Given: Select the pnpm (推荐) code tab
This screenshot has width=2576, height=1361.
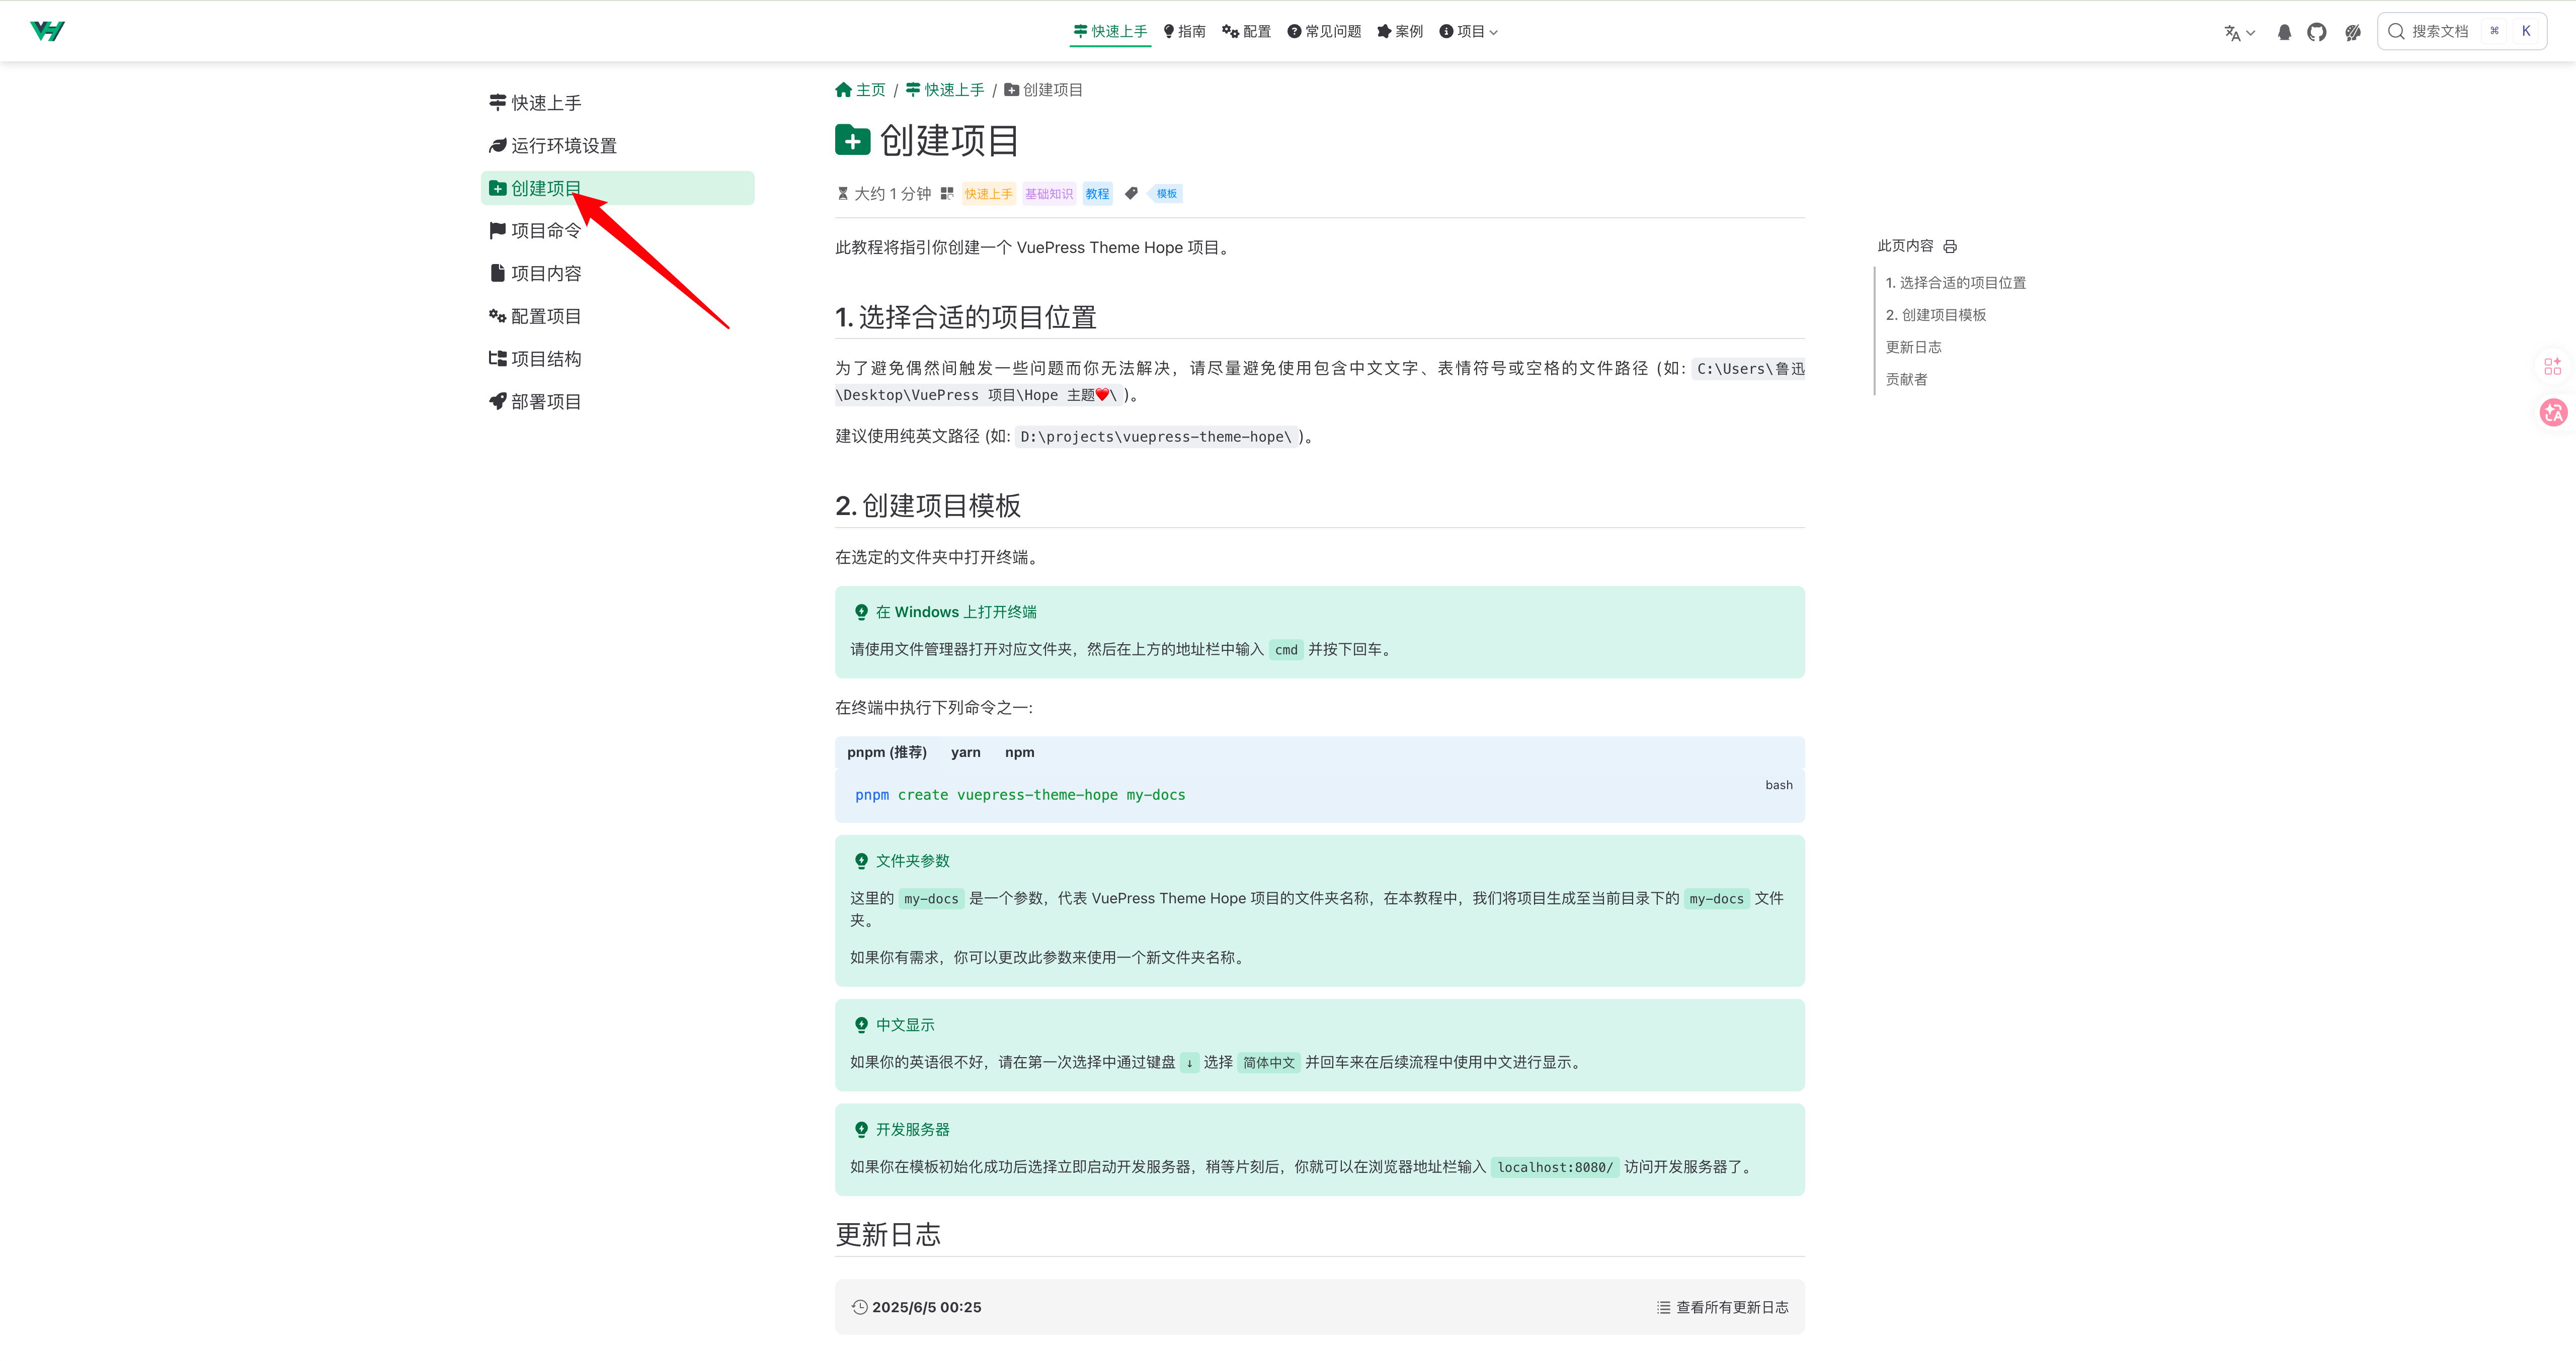Looking at the screenshot, I should pos(886,752).
